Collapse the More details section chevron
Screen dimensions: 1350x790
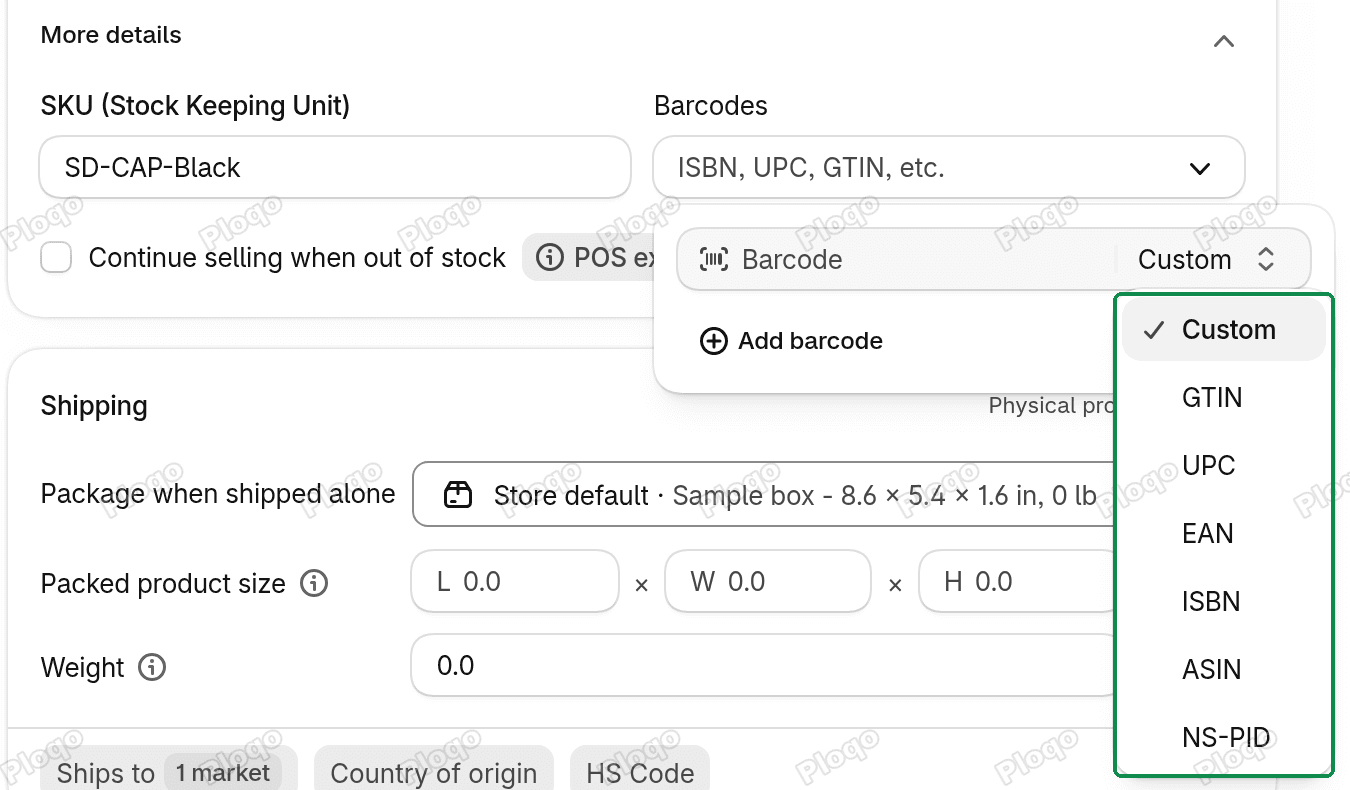click(x=1223, y=41)
